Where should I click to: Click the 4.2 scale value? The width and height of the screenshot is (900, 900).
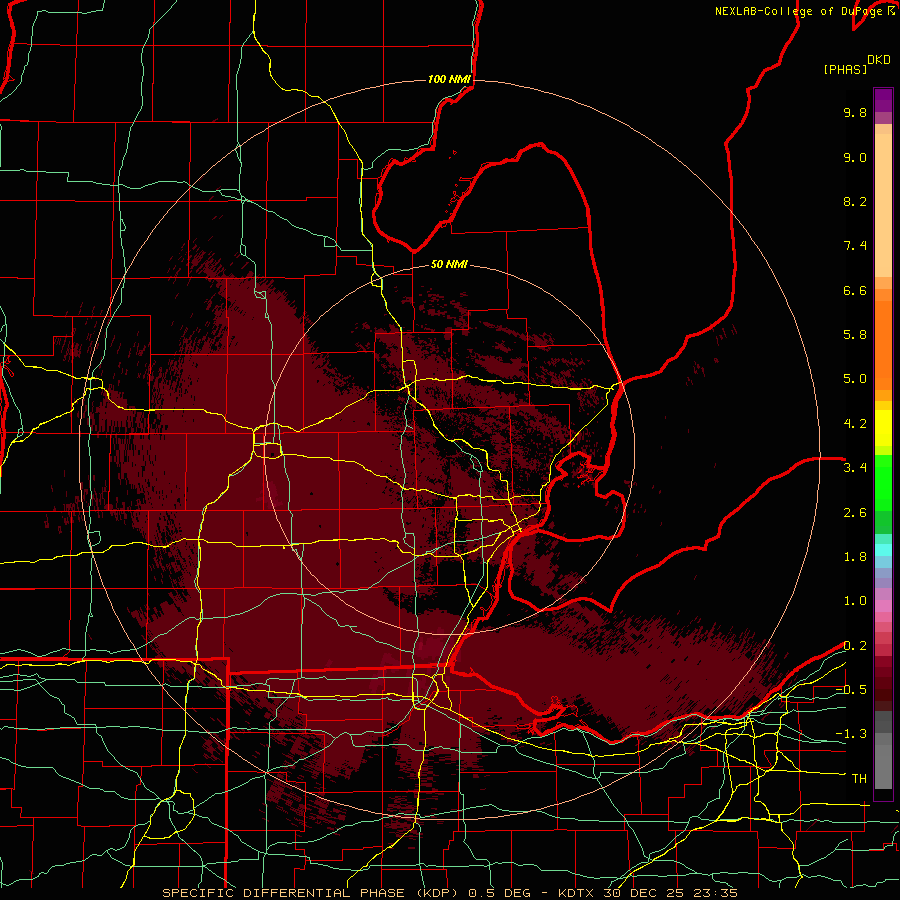855,424
